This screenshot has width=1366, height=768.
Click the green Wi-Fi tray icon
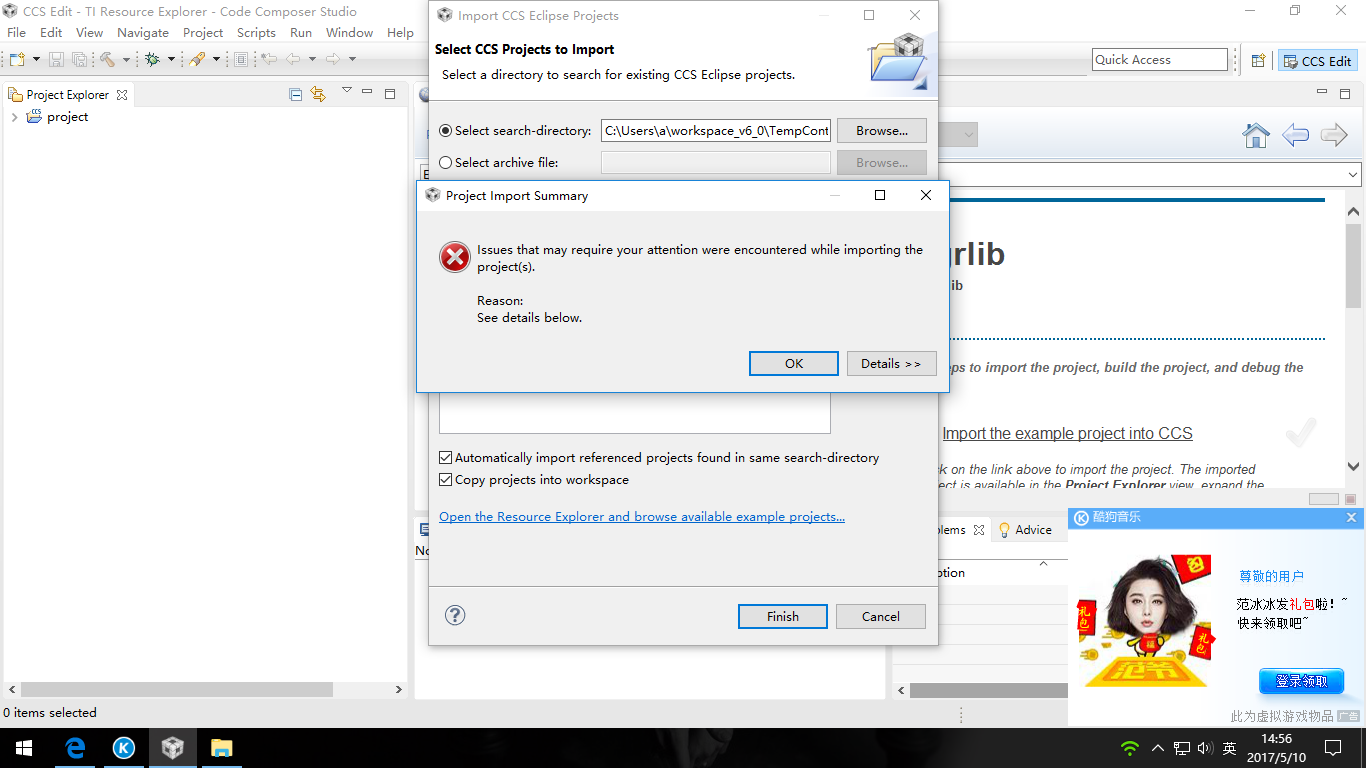1130,748
